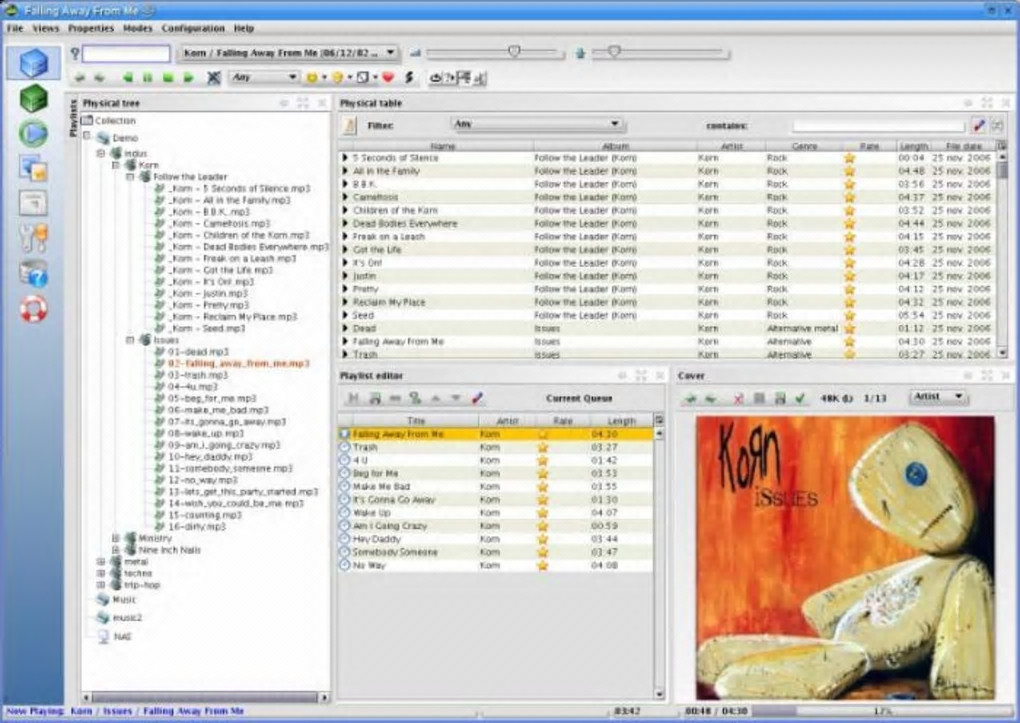Screen dimensions: 1020x723
Task: Toggle the last mode button in top toolbar
Action: coord(479,78)
